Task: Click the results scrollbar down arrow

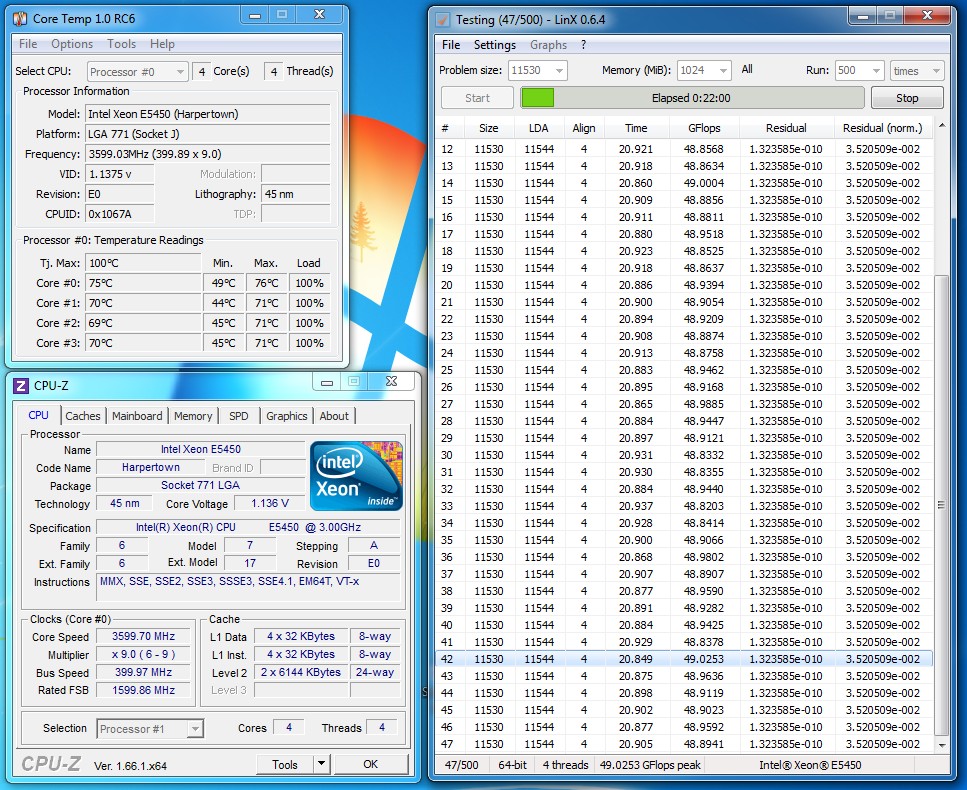Action: coord(941,745)
